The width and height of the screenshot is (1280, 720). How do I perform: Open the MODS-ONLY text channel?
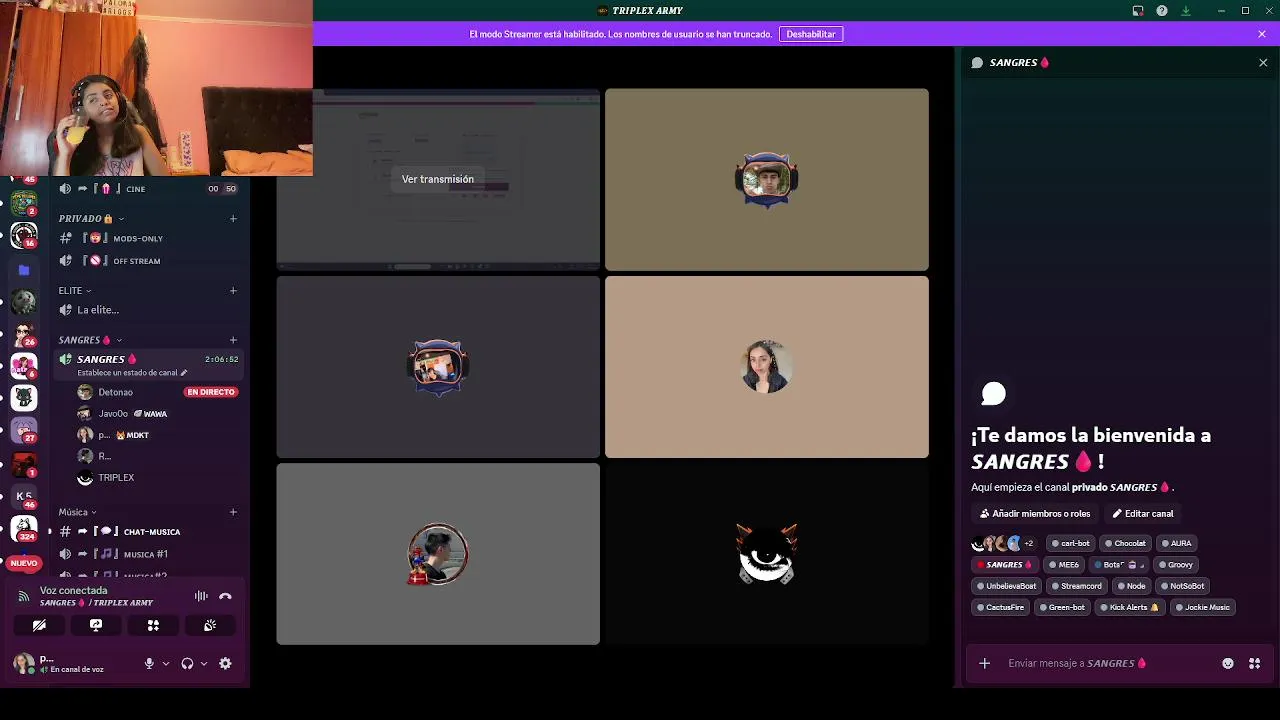pos(148,239)
